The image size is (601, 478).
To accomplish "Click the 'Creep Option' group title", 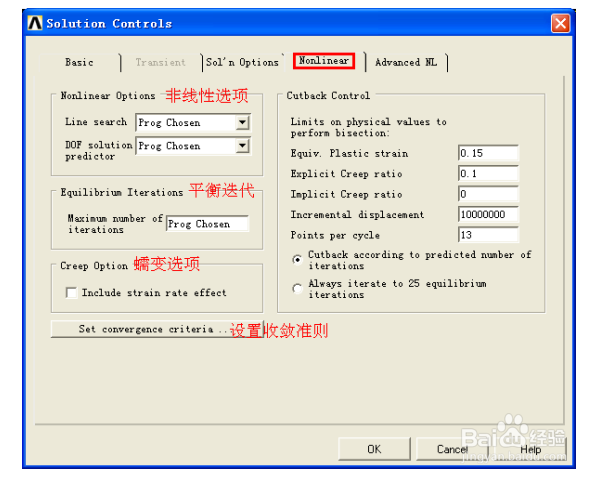I will [94, 266].
